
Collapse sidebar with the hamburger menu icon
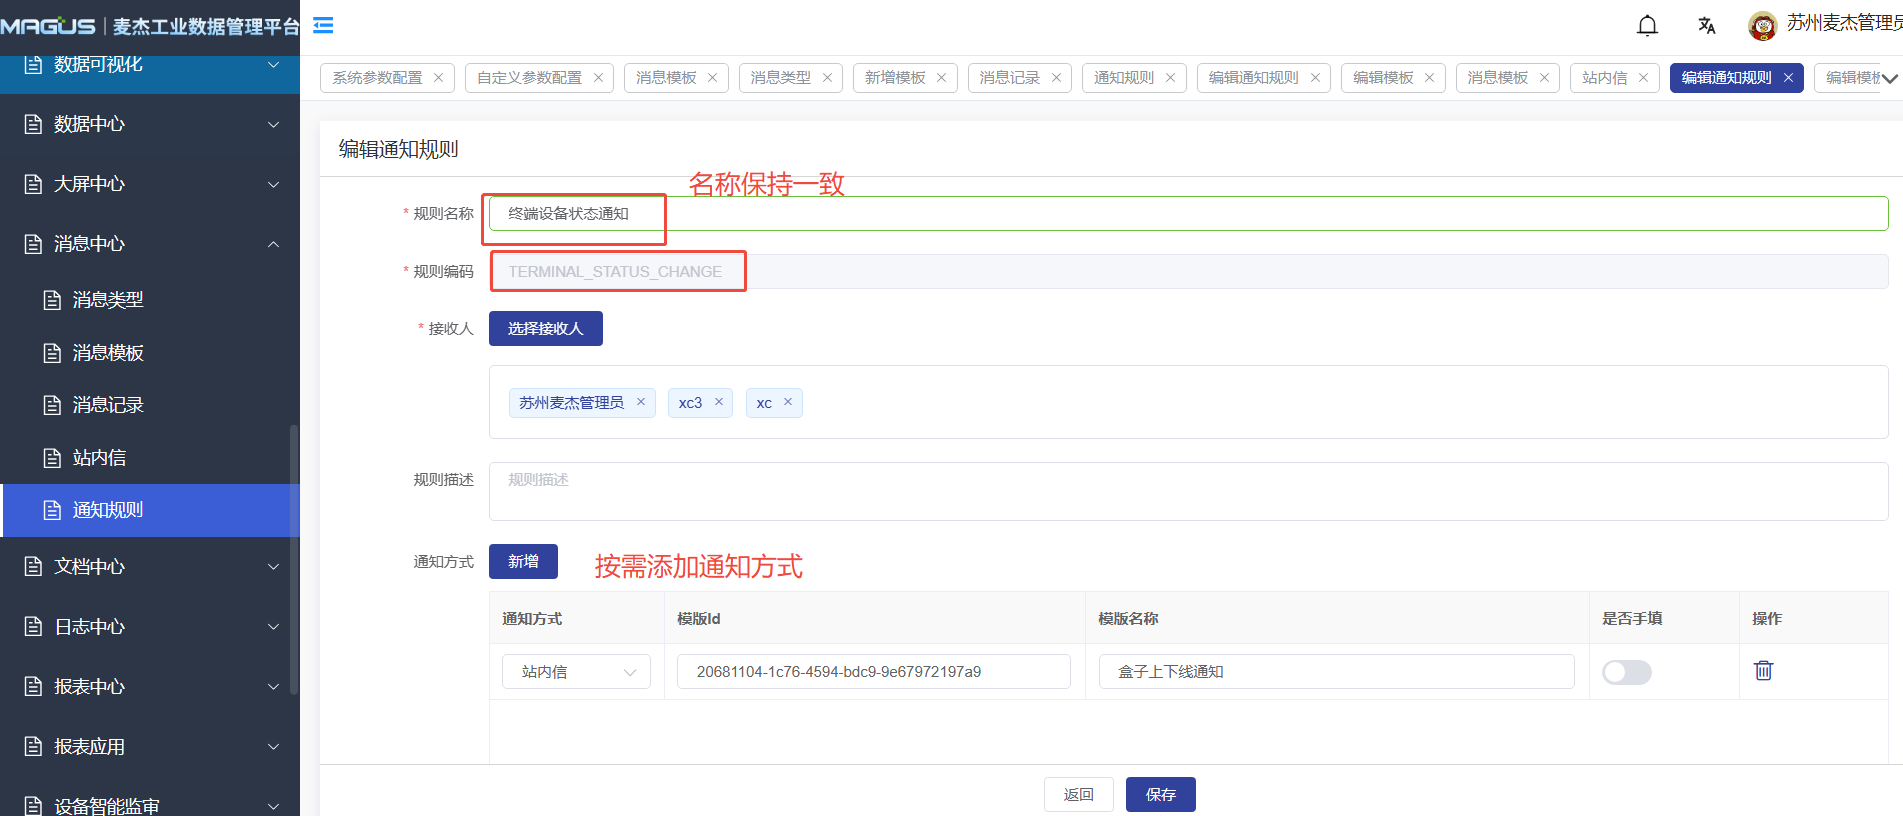tap(323, 26)
